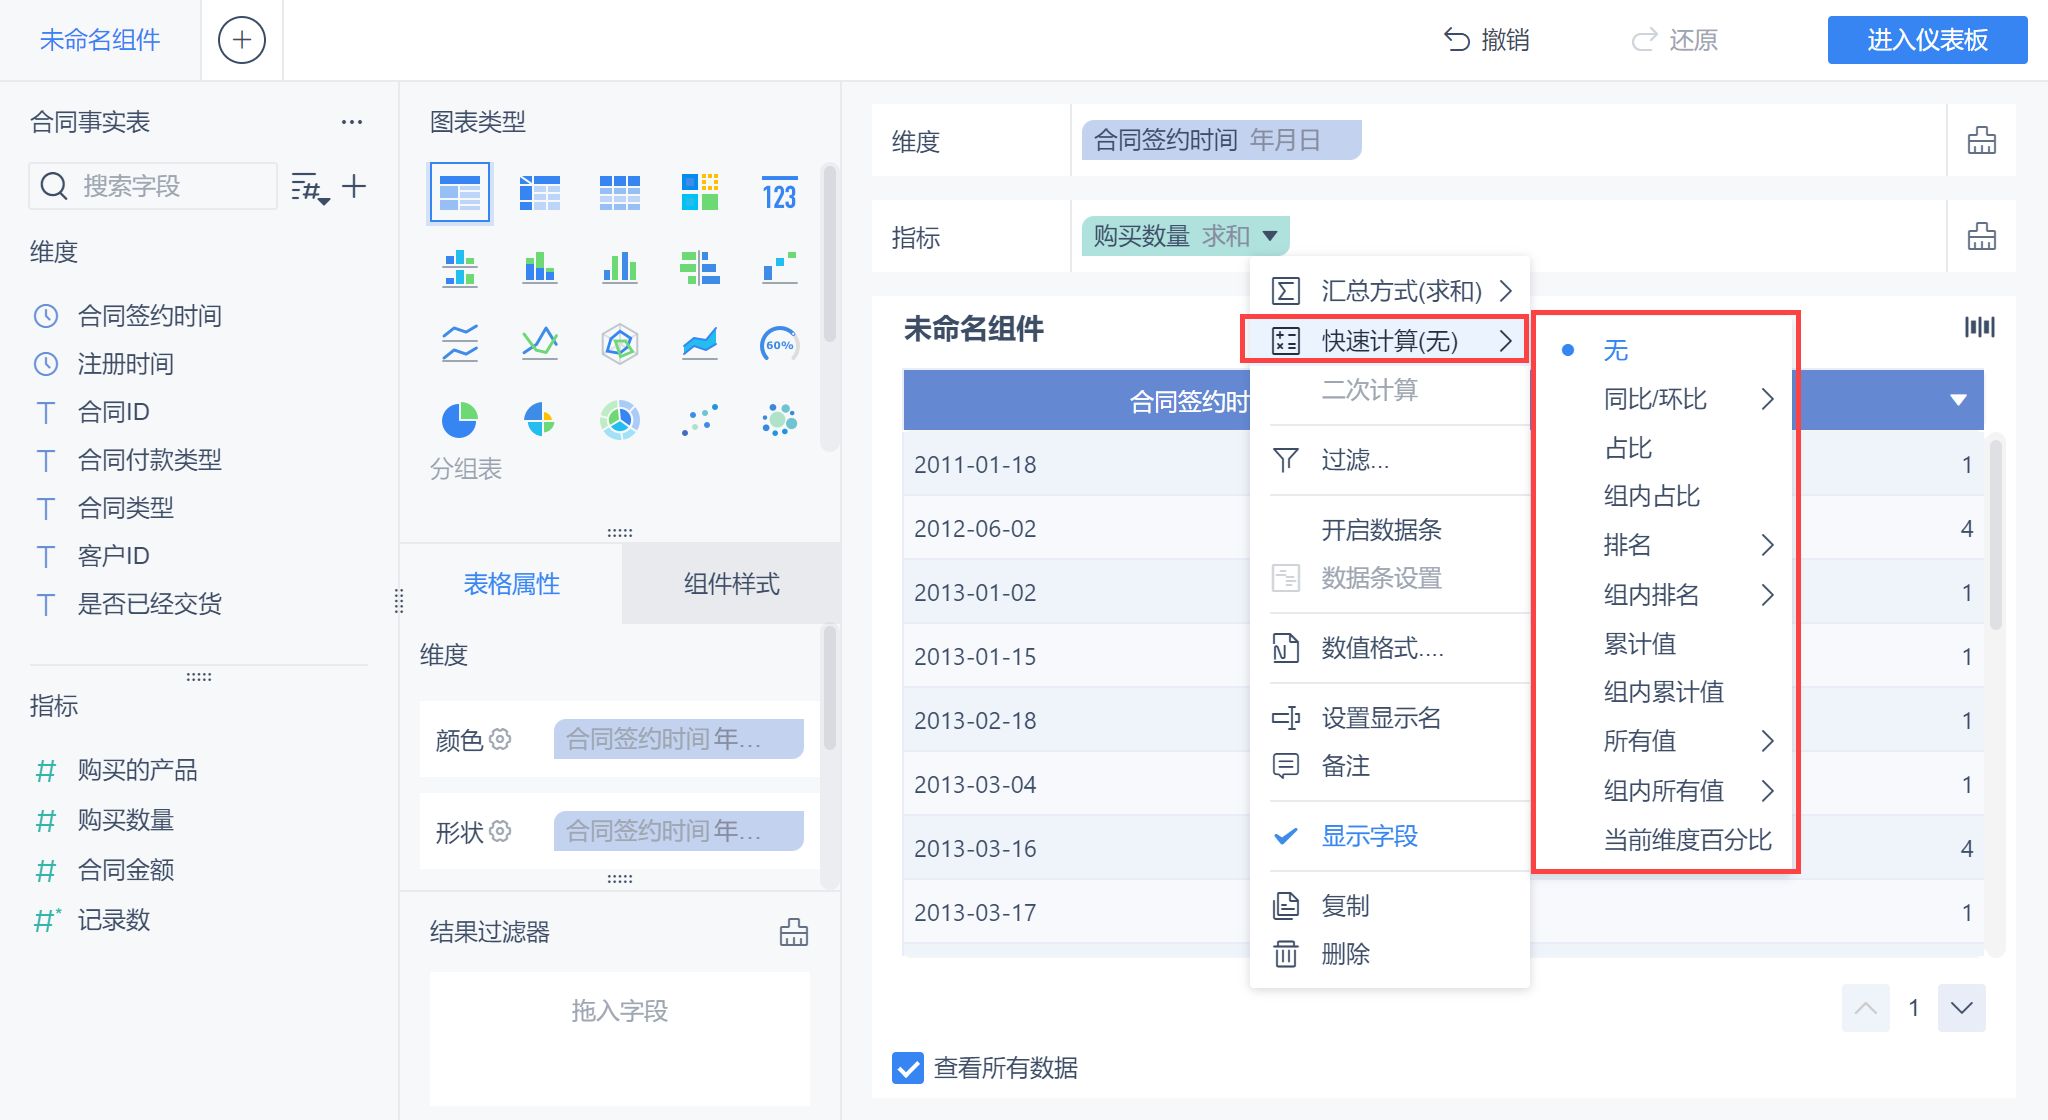Viewport: 2048px width, 1120px height.
Task: Choose the 过滤 menu entry
Action: point(1354,460)
